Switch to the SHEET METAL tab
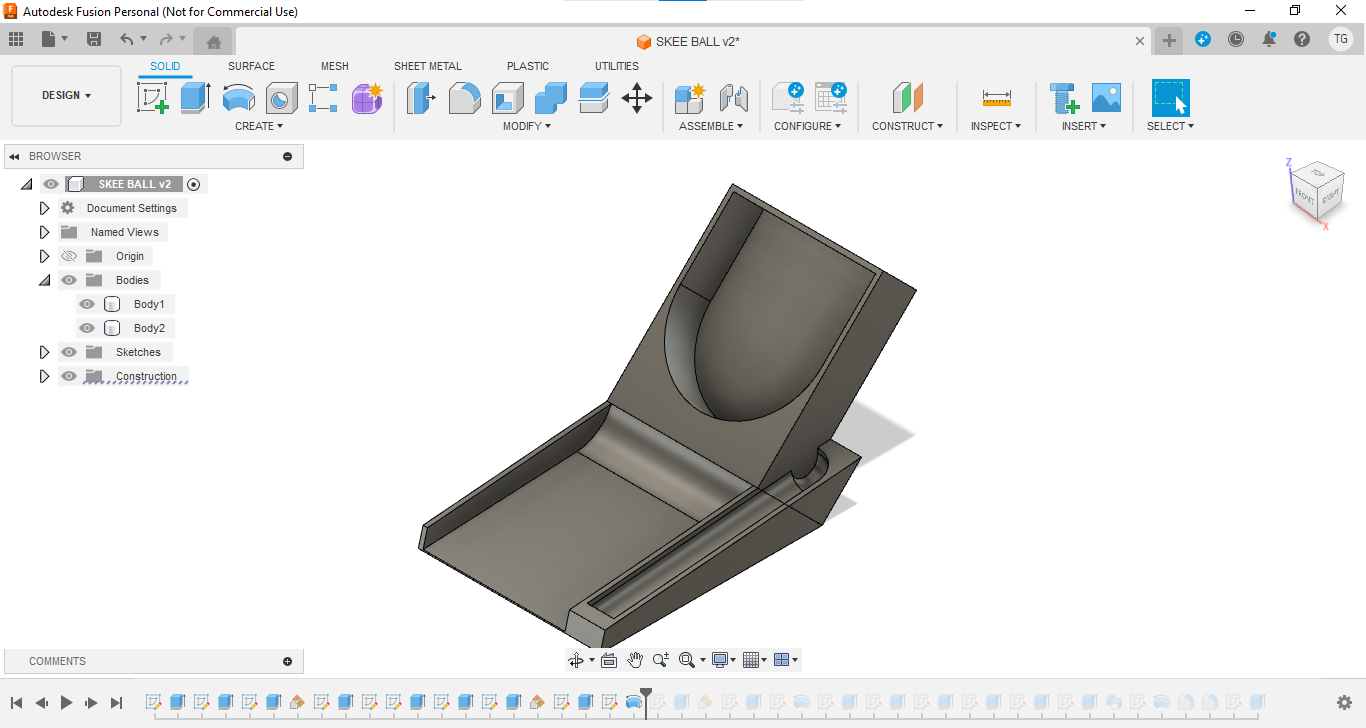This screenshot has width=1366, height=728. pos(428,66)
